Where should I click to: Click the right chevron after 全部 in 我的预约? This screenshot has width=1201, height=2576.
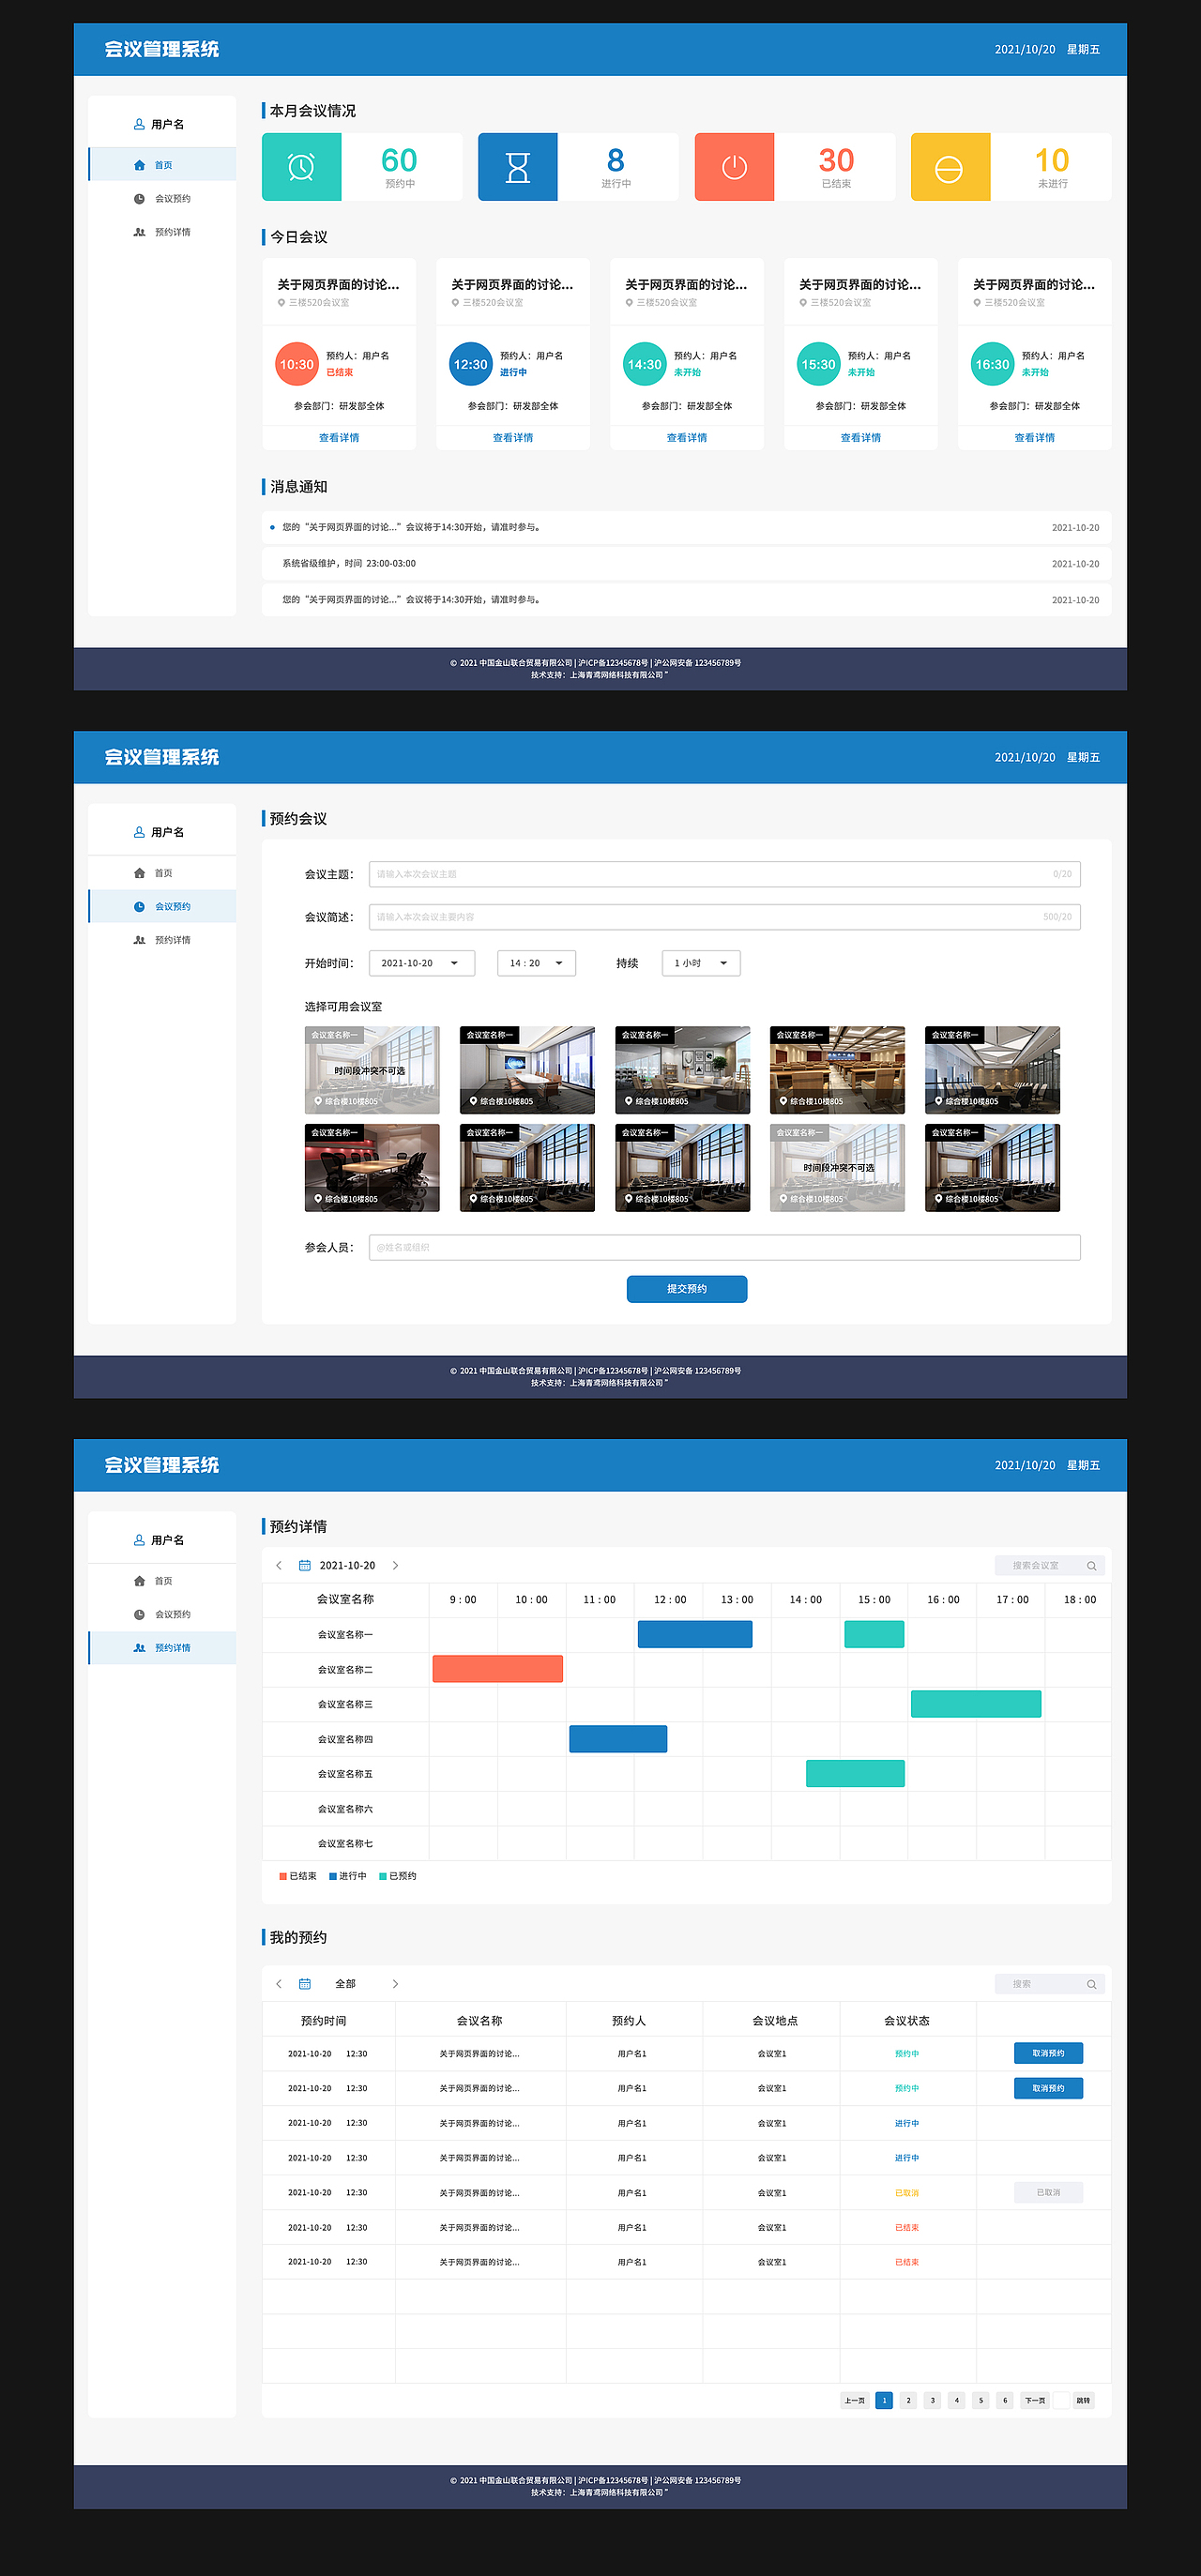(395, 1983)
